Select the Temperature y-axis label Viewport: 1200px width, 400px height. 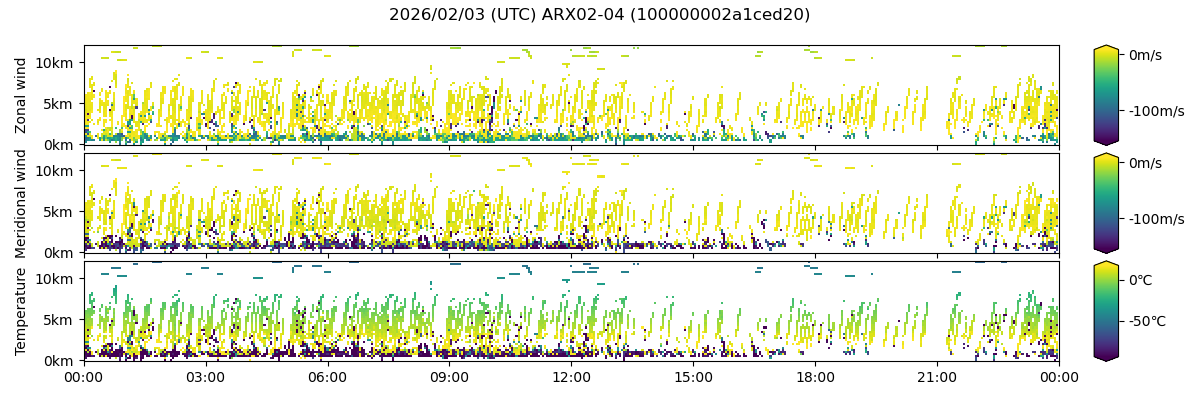(x=21, y=311)
